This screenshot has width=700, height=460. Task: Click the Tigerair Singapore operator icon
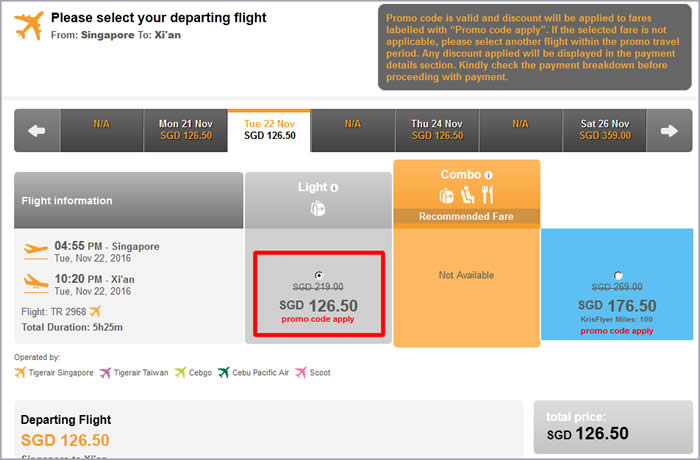tap(20, 372)
